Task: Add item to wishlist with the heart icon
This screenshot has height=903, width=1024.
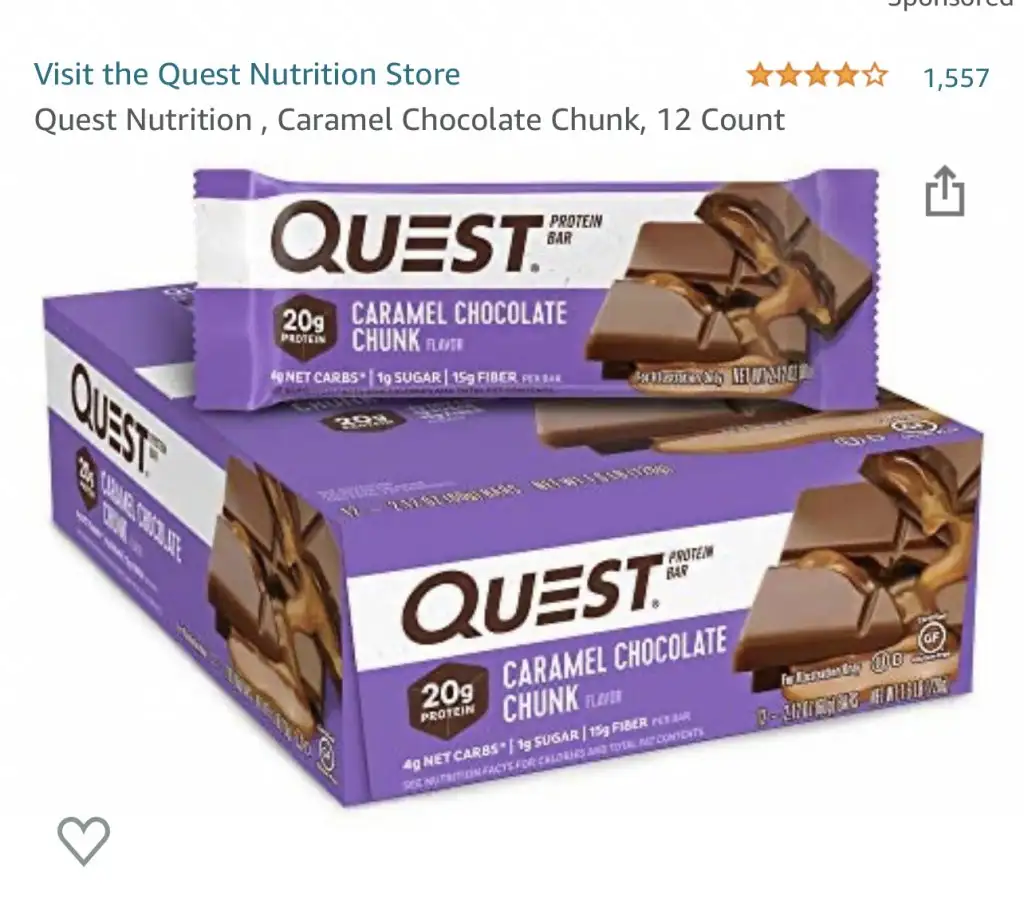Action: tap(84, 840)
